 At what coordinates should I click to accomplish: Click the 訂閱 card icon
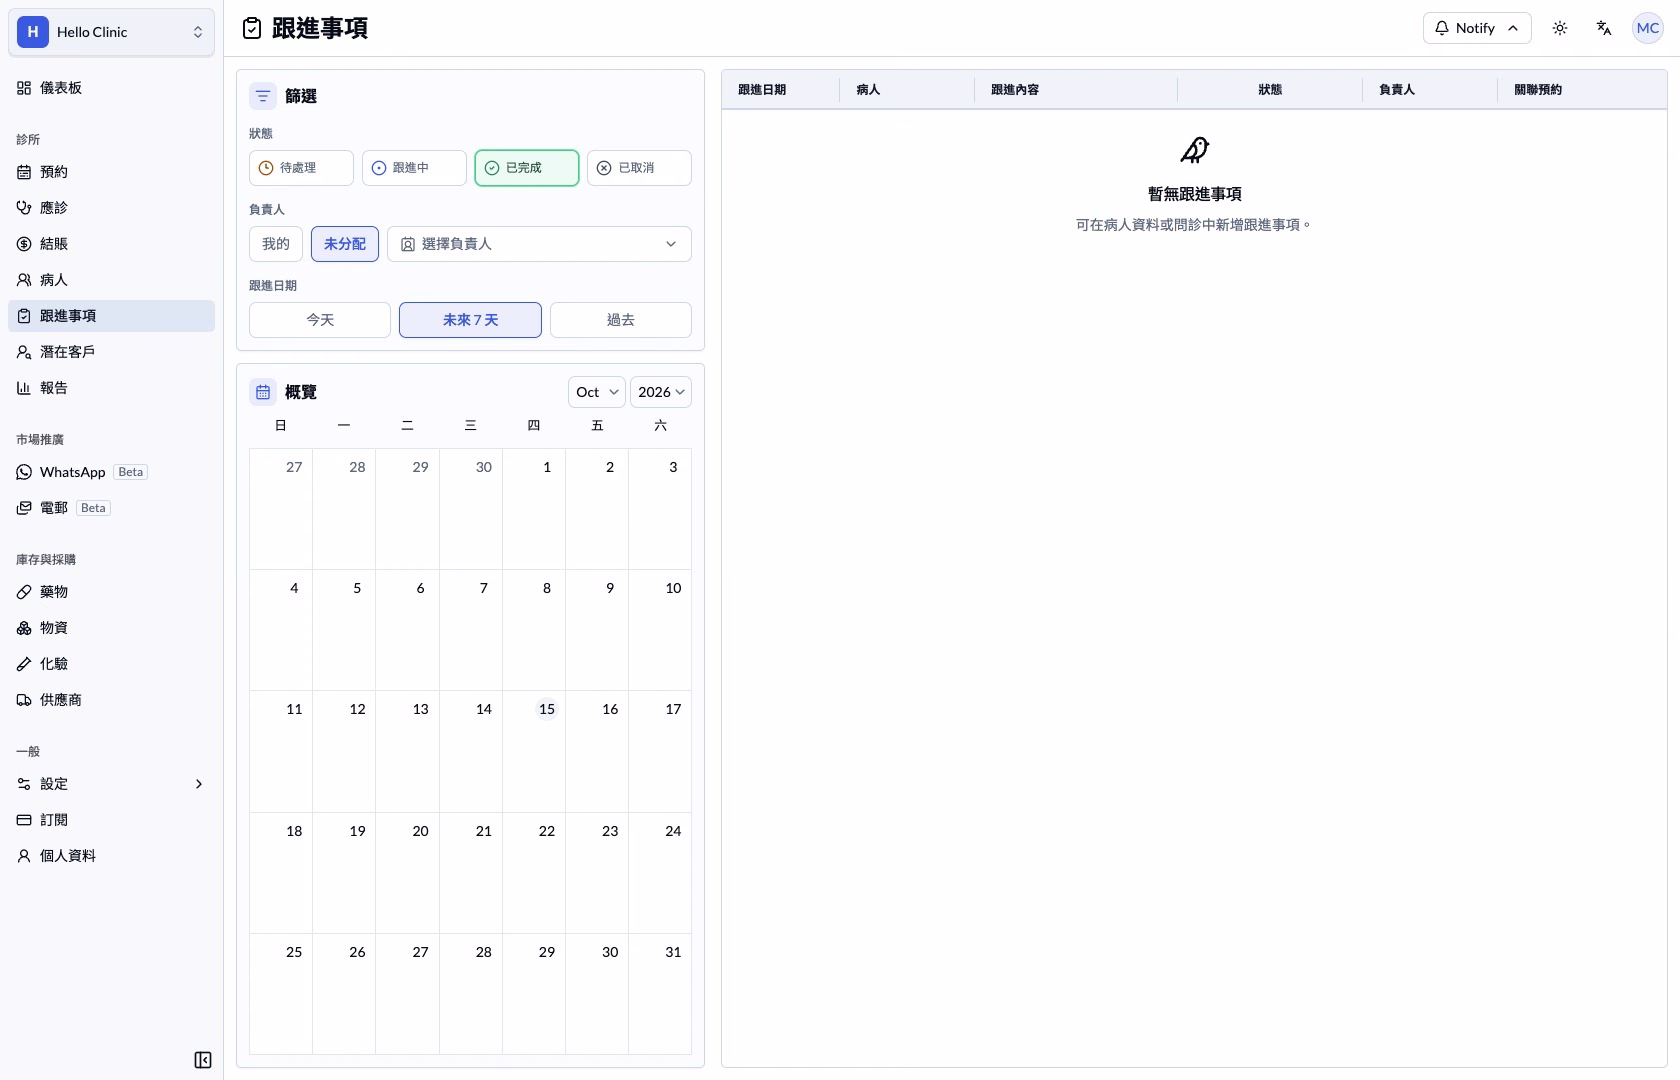[24, 820]
